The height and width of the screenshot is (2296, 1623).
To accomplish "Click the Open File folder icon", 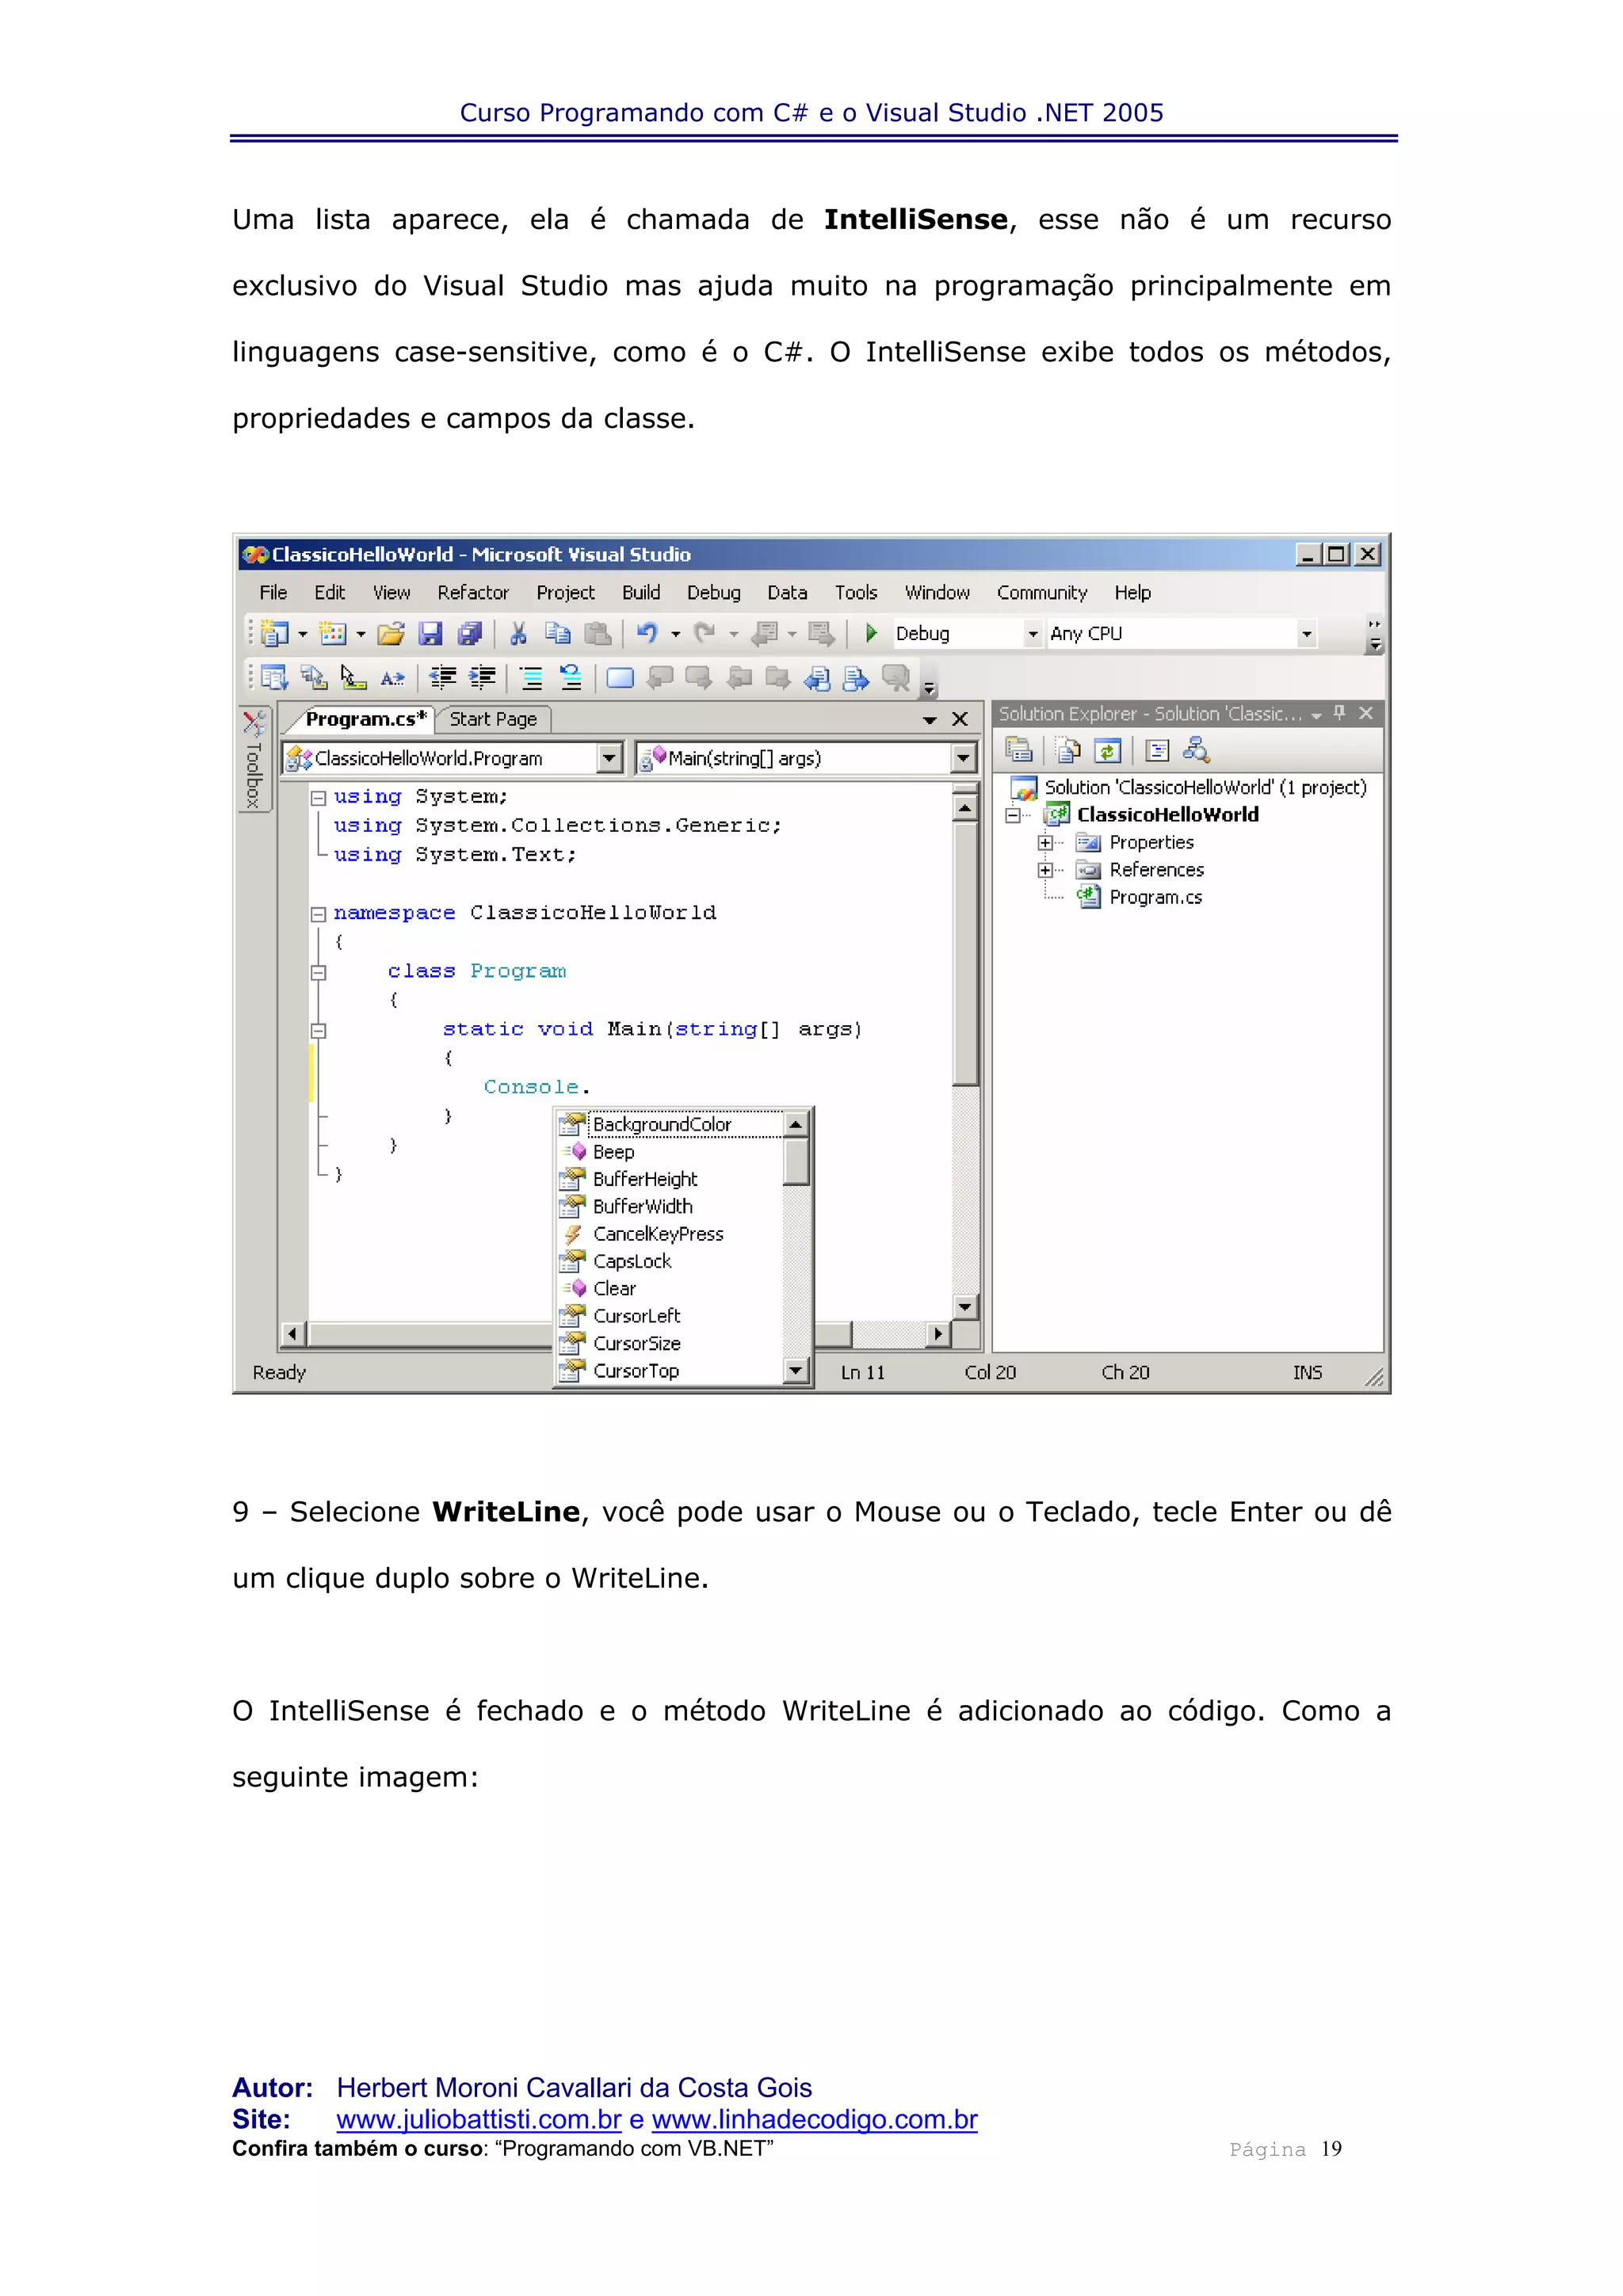I will tap(391, 633).
